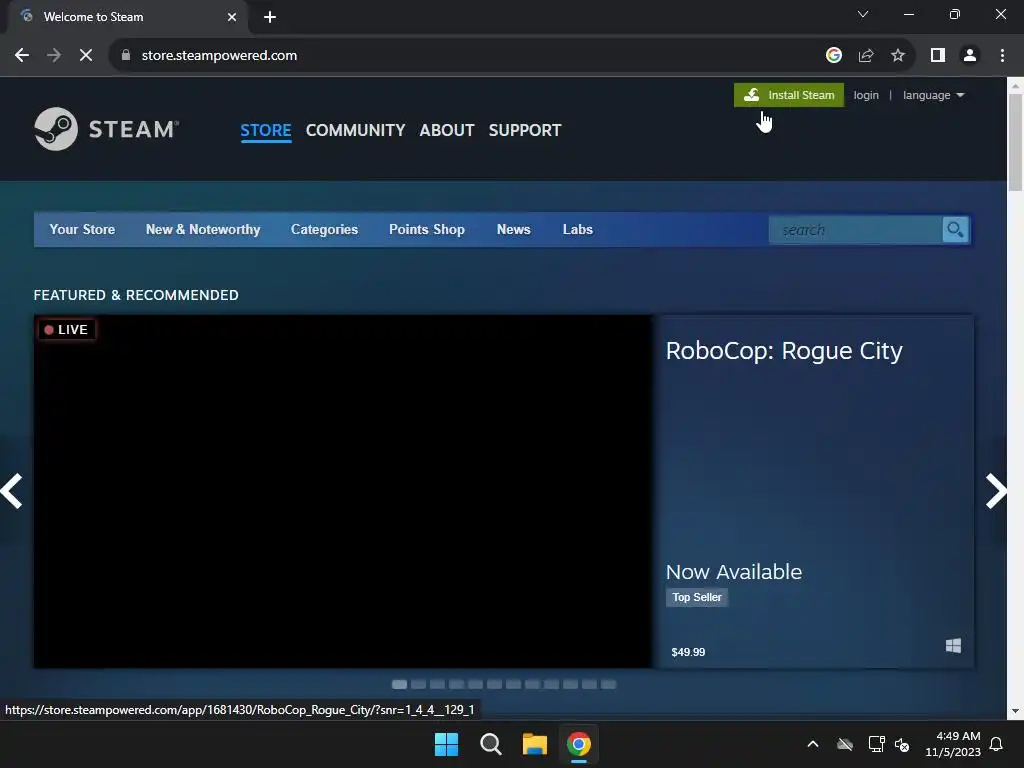Select the second carousel page dot
The height and width of the screenshot is (768, 1024).
coord(419,684)
